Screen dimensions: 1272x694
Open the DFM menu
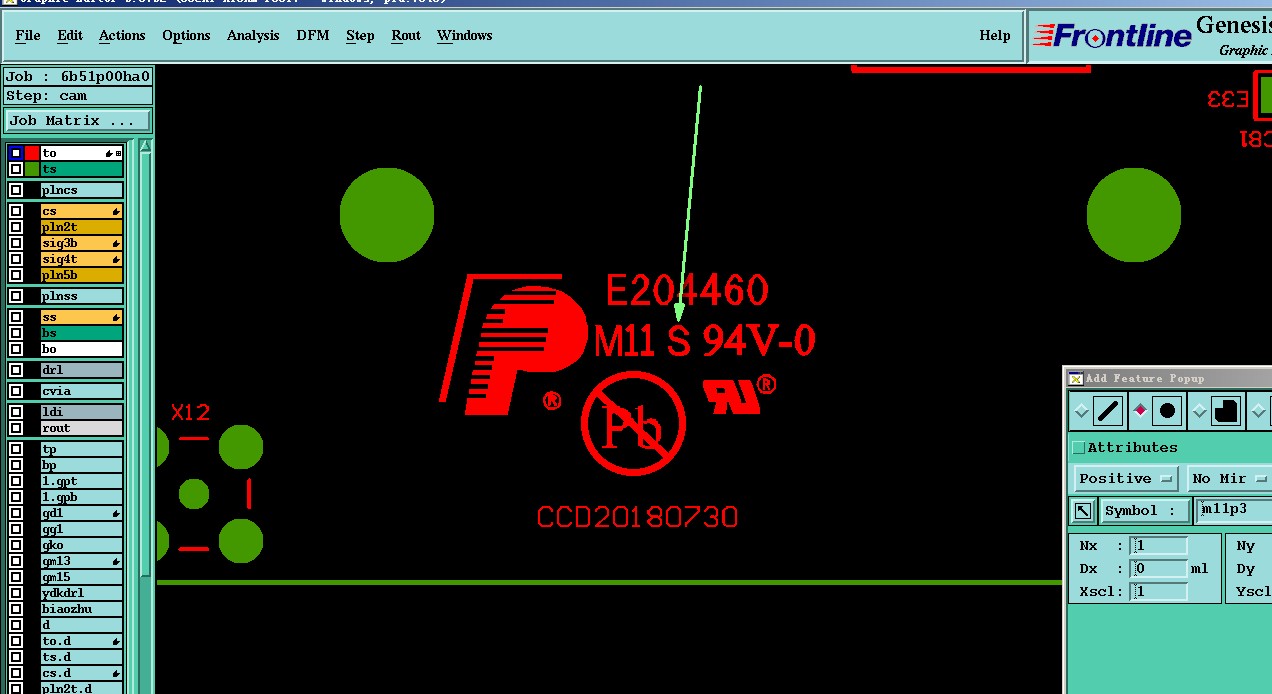pos(313,35)
